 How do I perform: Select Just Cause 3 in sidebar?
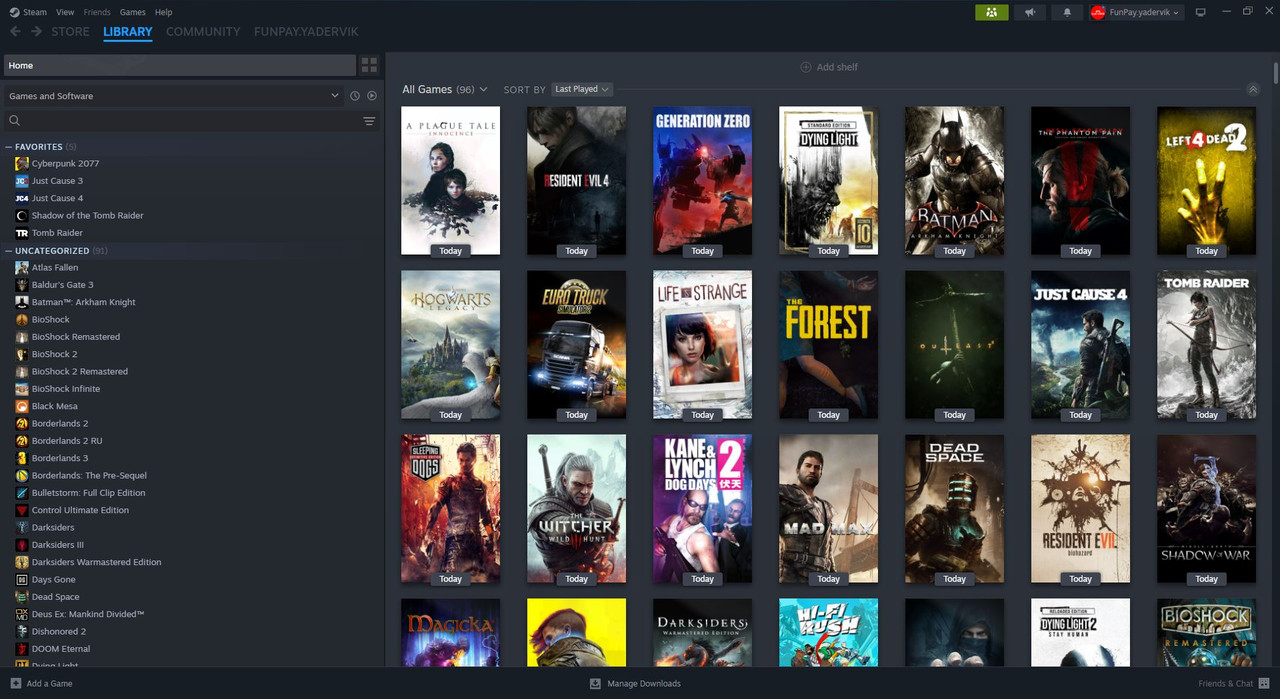tap(57, 181)
